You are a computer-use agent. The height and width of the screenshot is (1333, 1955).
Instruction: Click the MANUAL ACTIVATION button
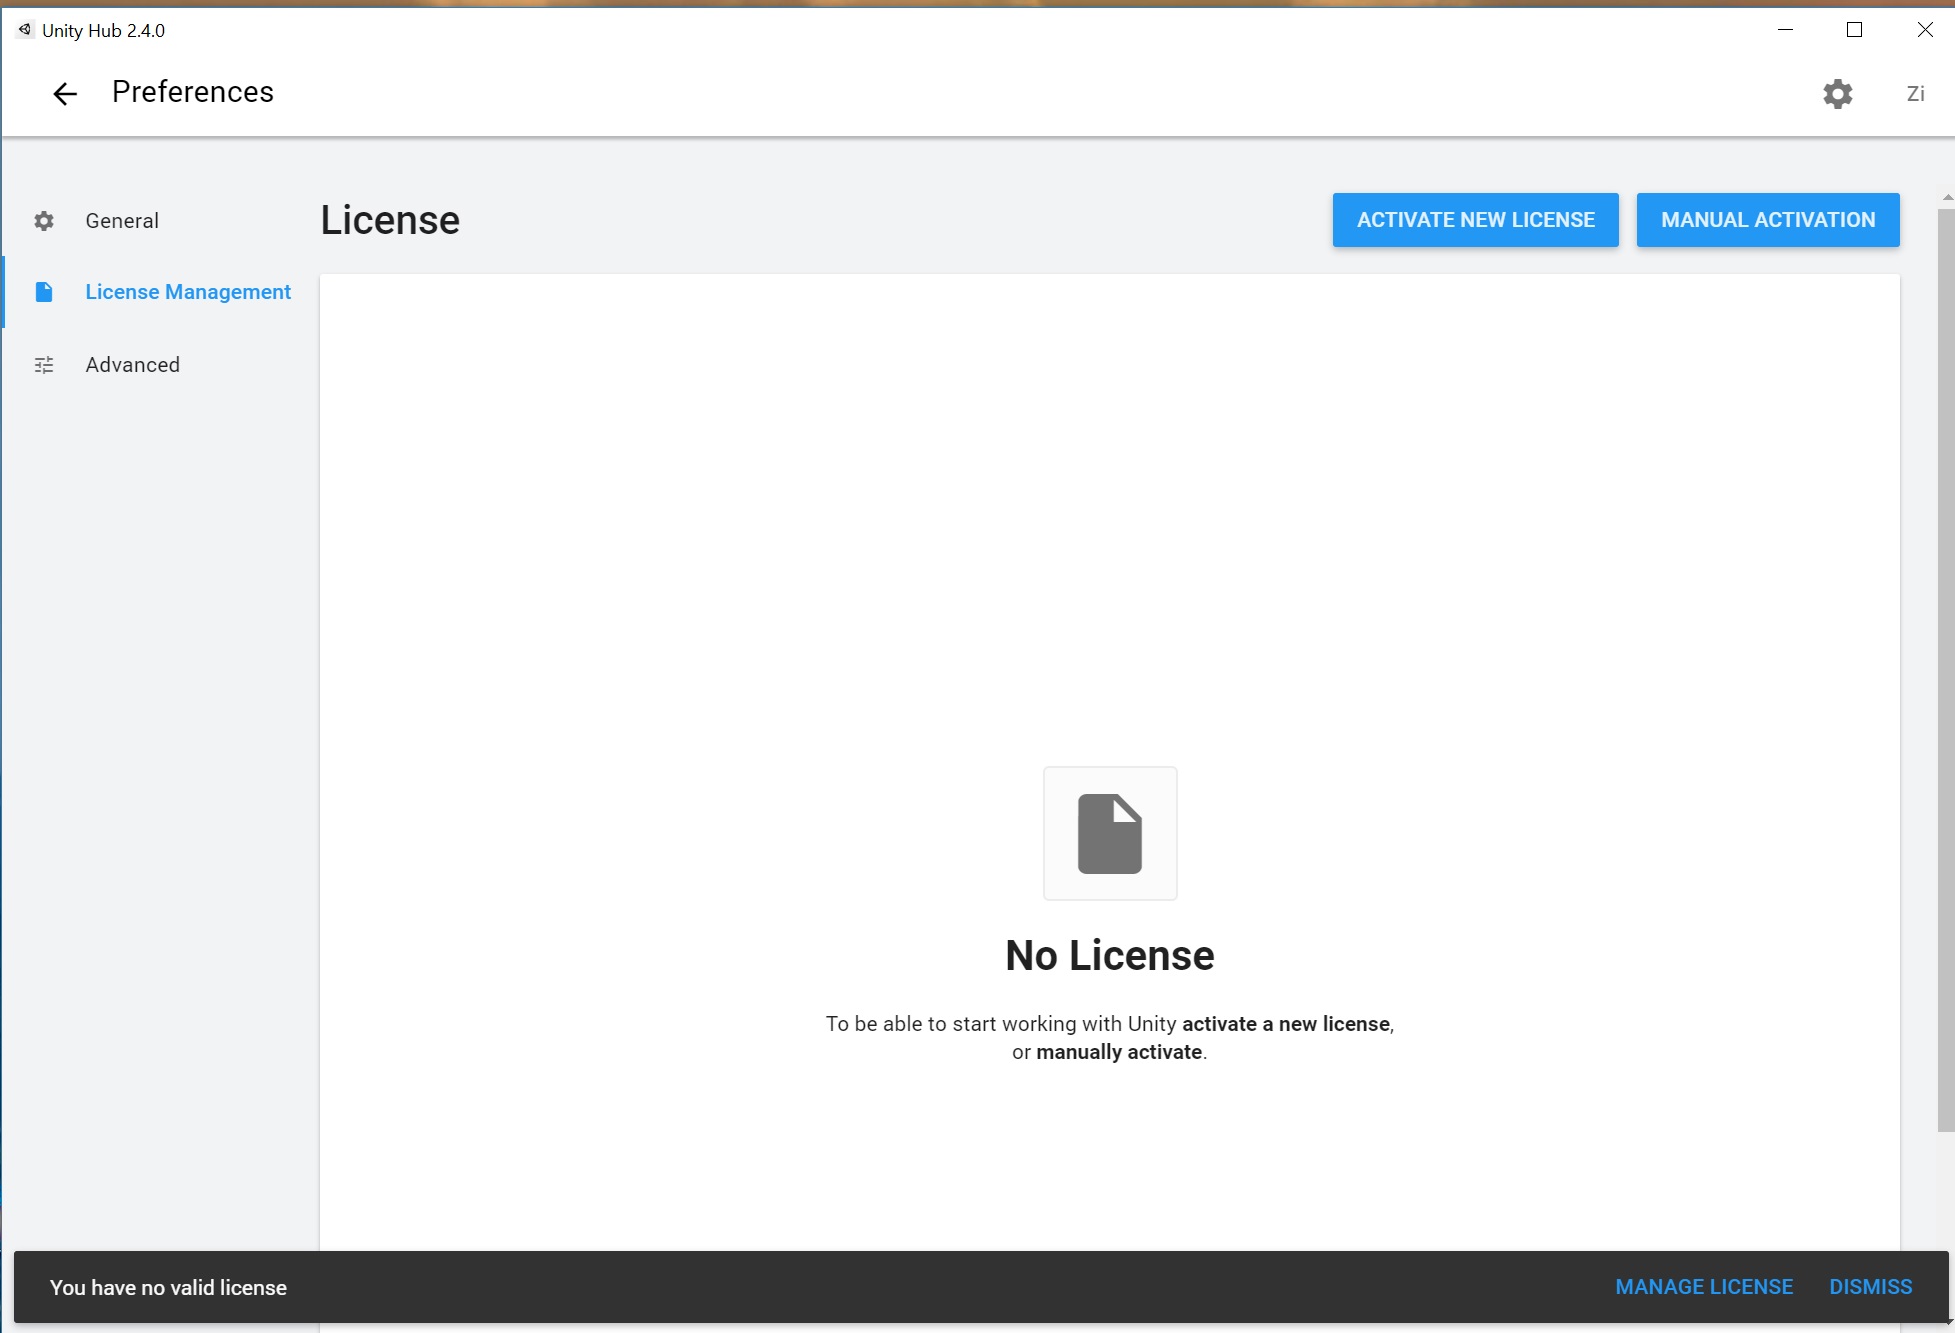tap(1768, 219)
